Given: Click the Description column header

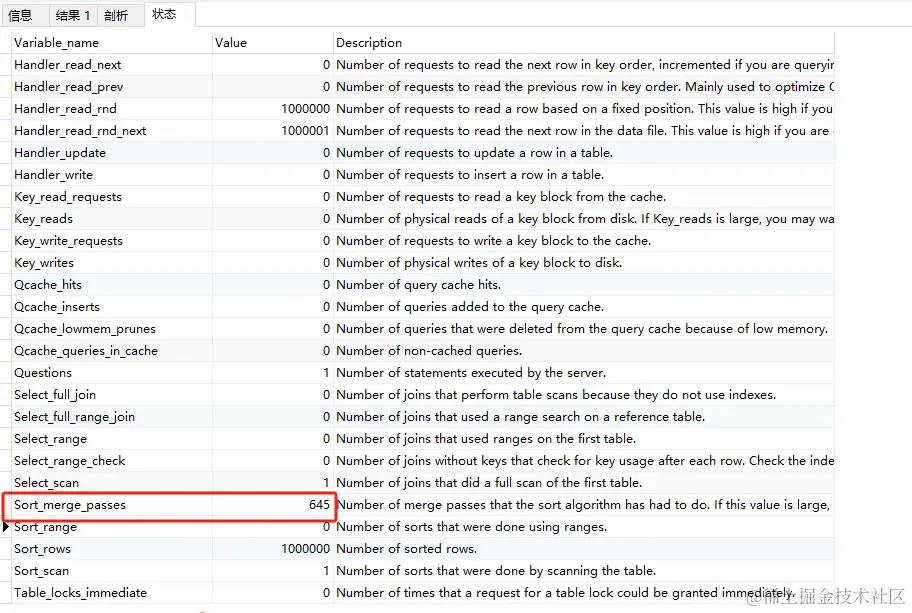Looking at the screenshot, I should point(369,43).
